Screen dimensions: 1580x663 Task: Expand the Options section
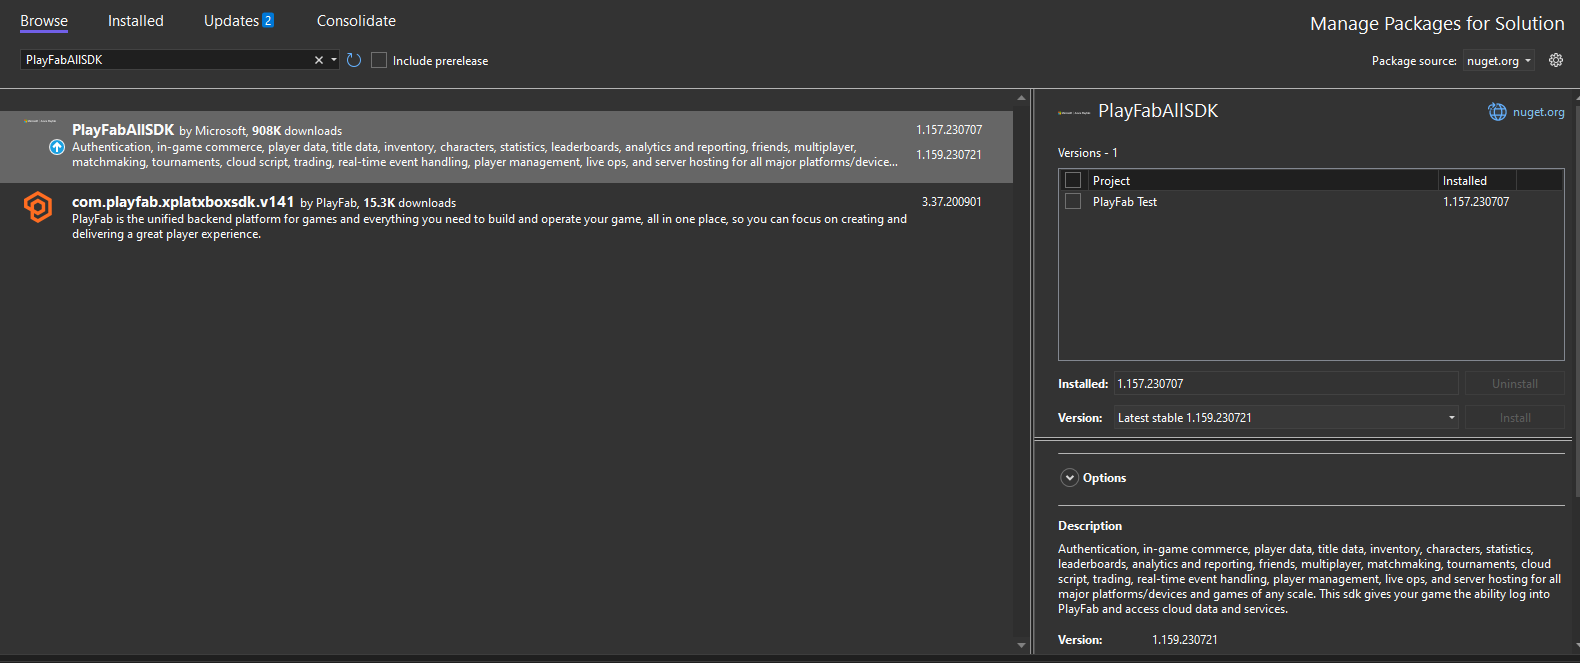(1070, 478)
